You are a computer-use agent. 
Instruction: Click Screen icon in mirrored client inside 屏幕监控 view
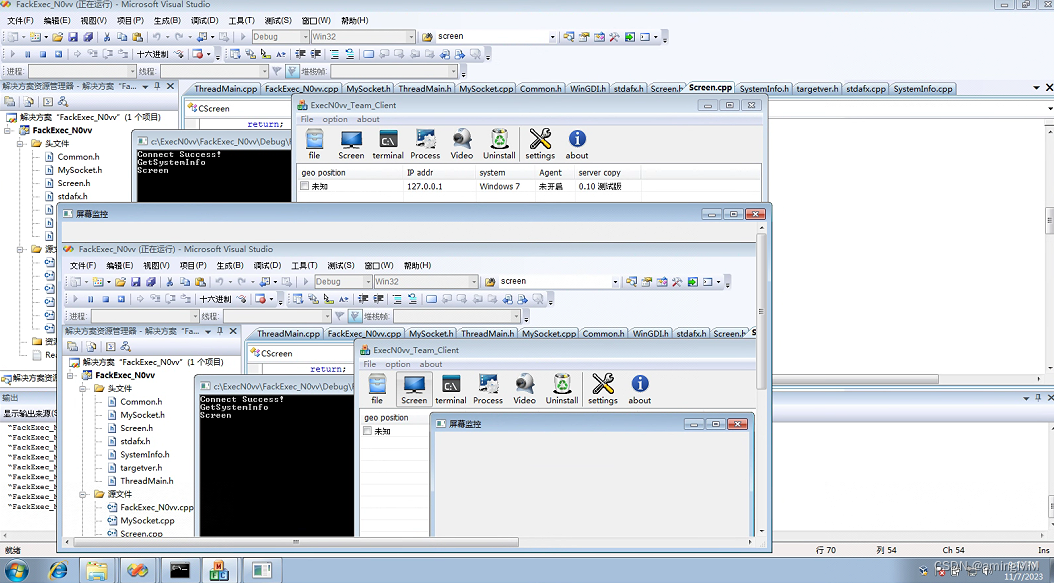[x=414, y=389]
